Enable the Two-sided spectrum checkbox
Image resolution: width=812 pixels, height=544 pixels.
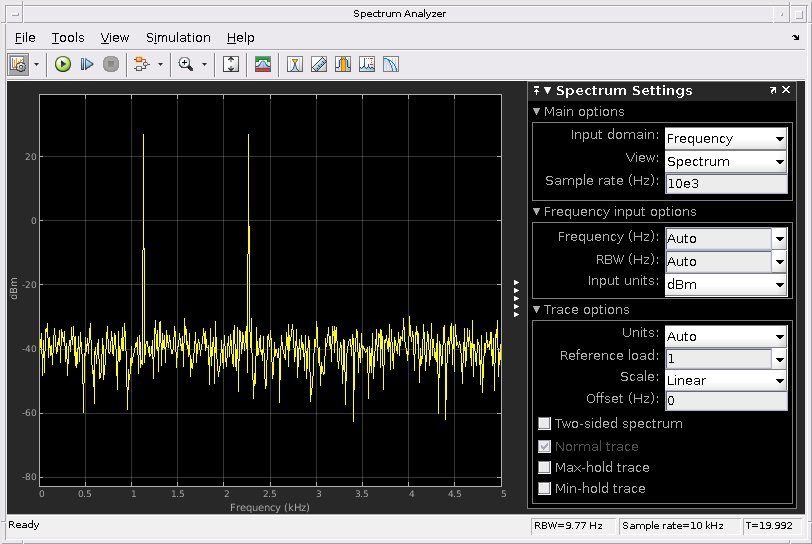coord(545,424)
